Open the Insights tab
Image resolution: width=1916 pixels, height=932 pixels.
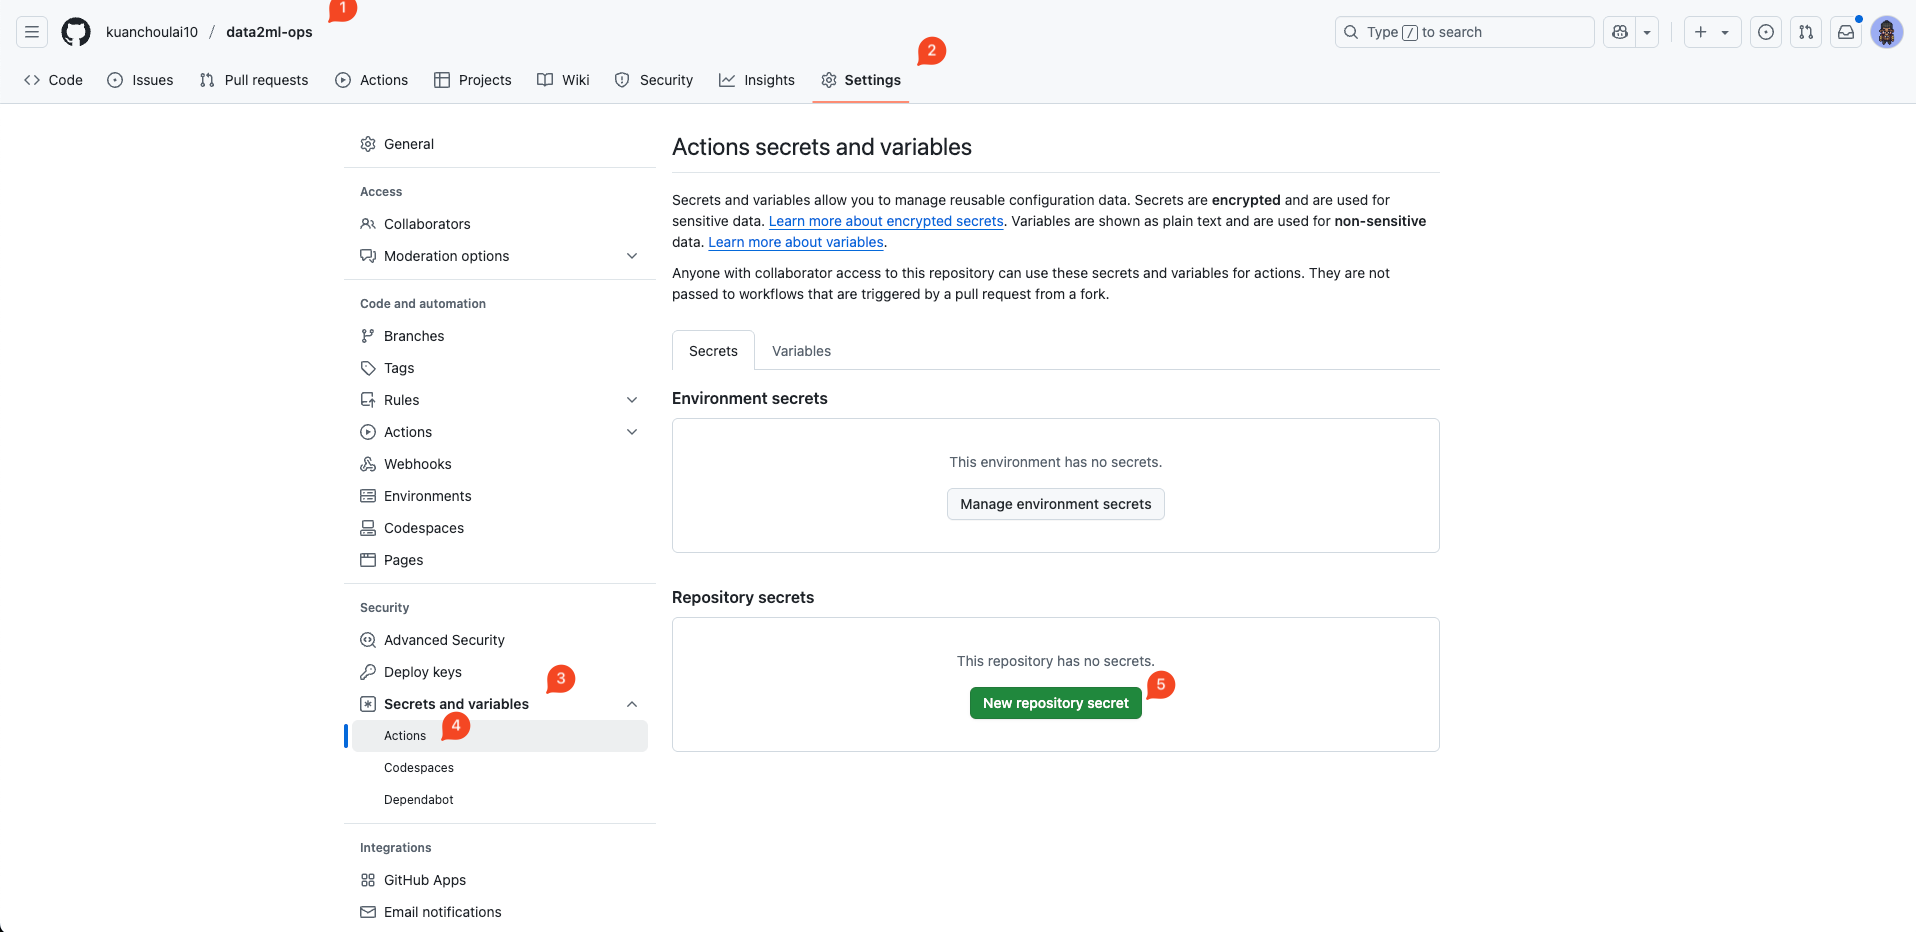[757, 80]
